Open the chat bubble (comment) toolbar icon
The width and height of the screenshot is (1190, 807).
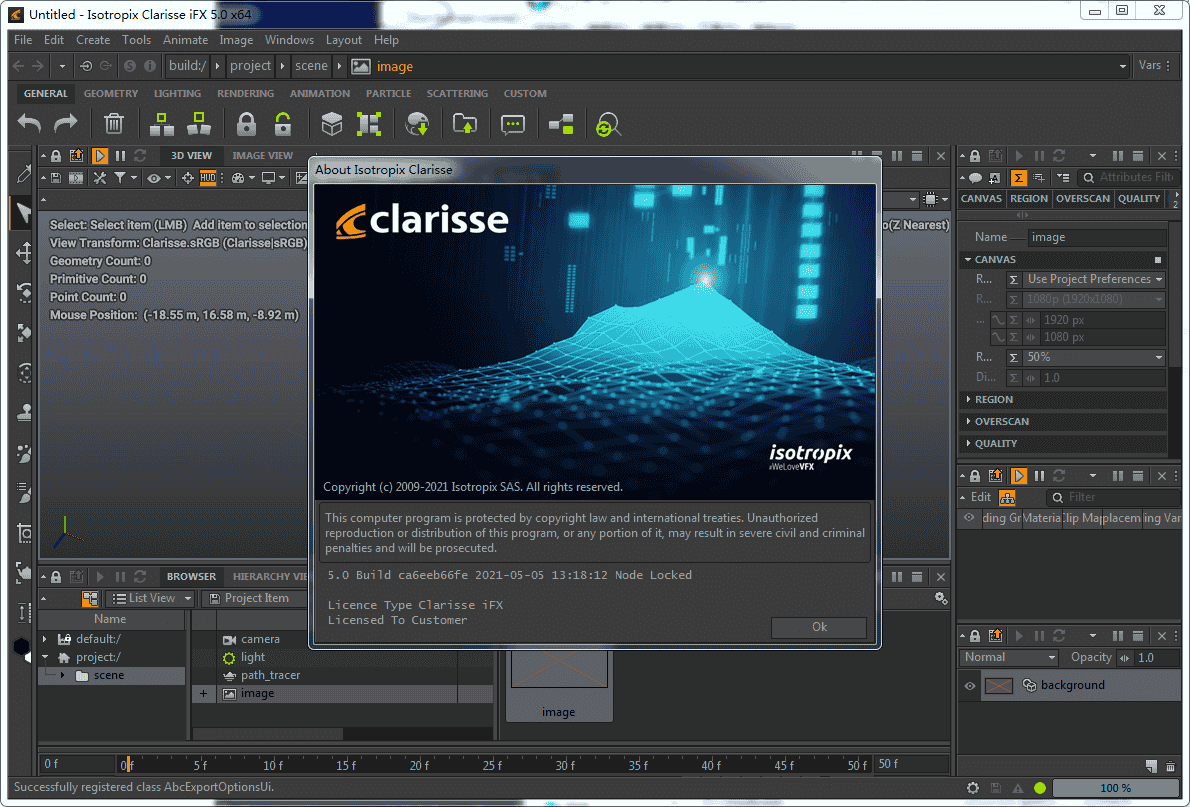coord(513,123)
